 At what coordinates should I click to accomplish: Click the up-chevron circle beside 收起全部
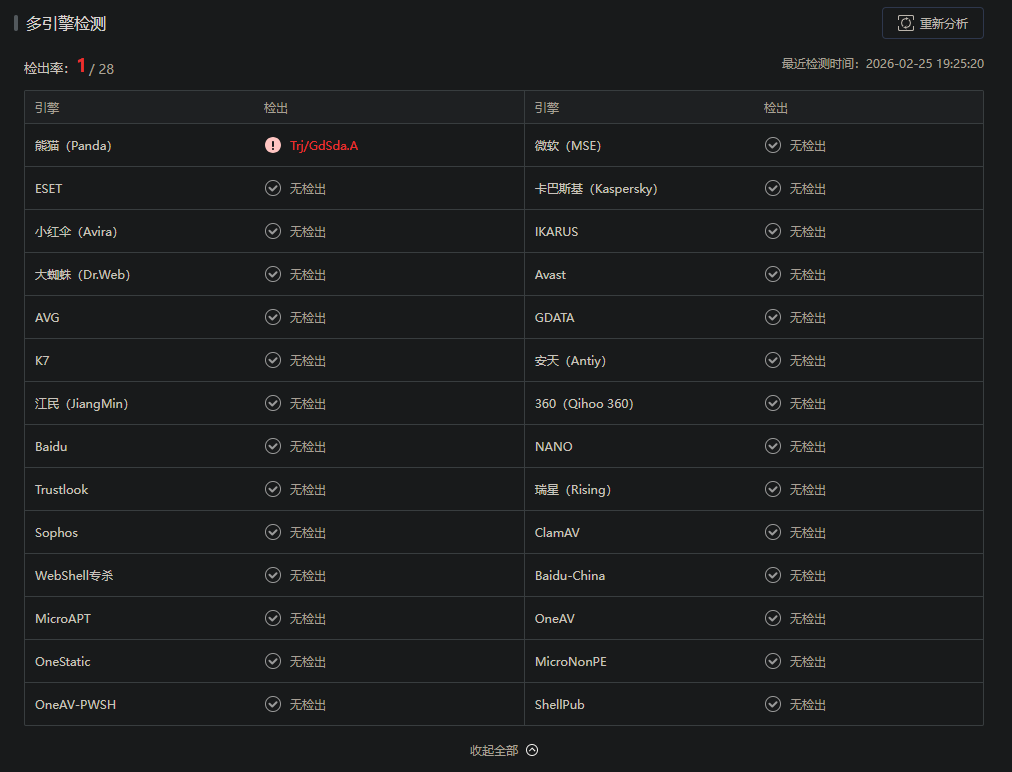point(532,750)
